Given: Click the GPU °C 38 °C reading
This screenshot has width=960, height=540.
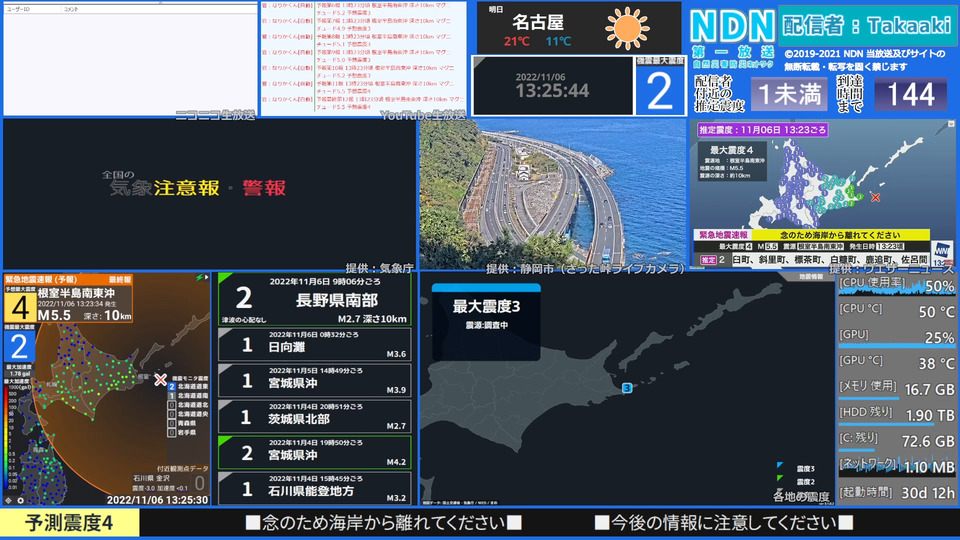Looking at the screenshot, I should [896, 363].
